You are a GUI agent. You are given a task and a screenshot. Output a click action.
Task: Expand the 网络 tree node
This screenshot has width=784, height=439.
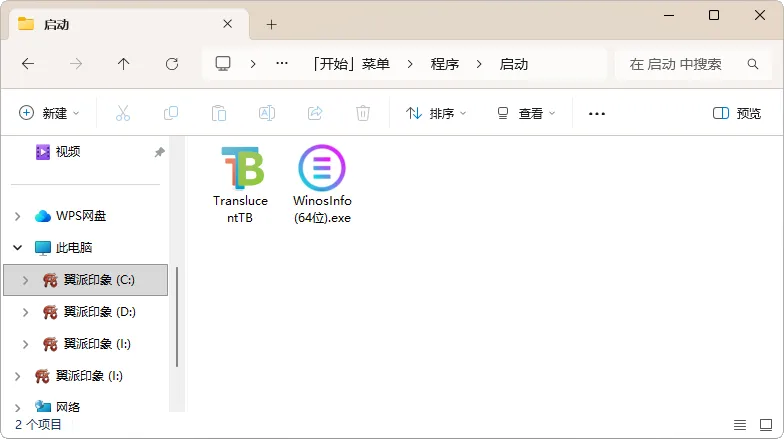tap(18, 408)
